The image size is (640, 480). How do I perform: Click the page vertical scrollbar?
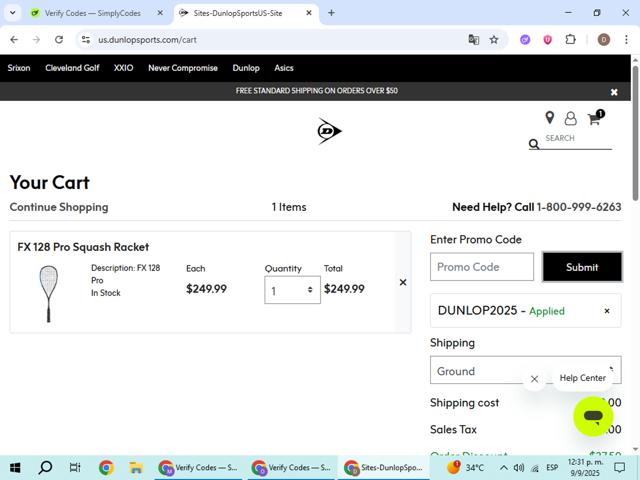tap(635, 133)
